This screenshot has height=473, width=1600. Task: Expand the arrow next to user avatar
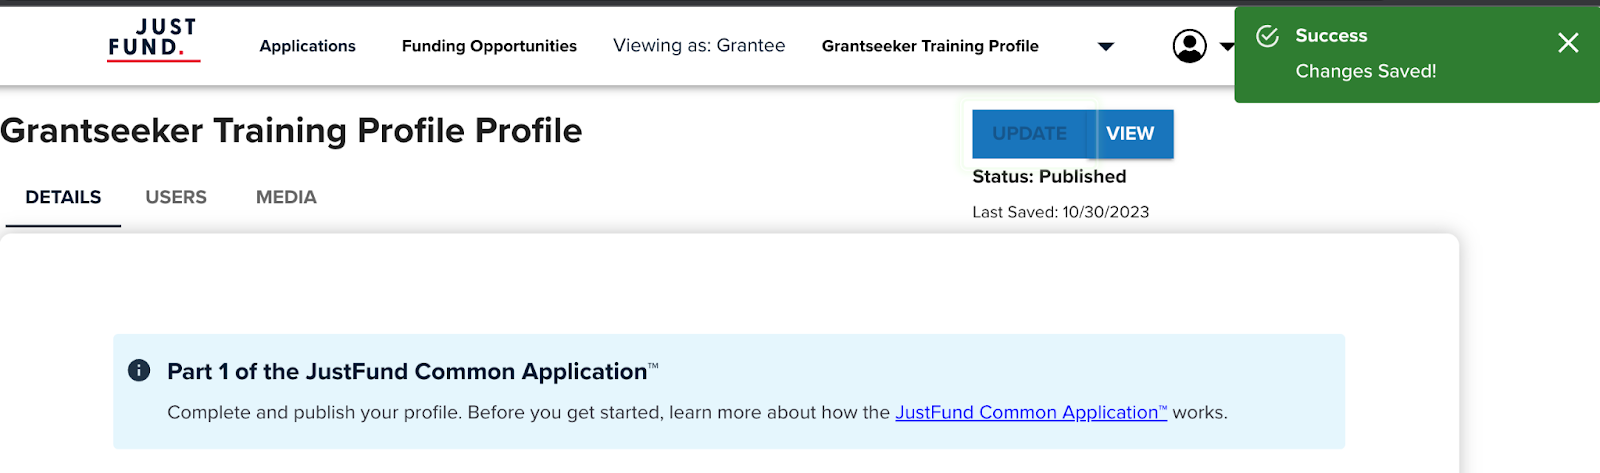click(1226, 47)
